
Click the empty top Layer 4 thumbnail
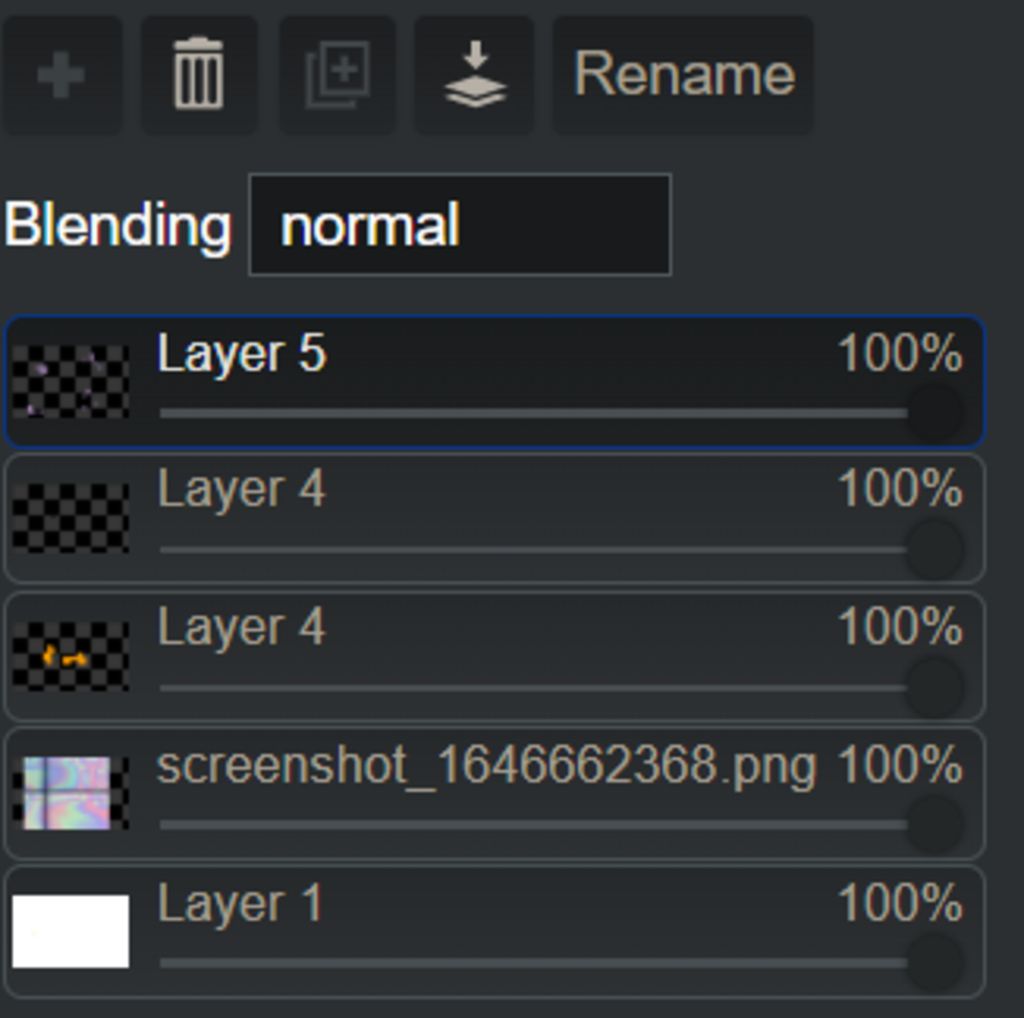click(x=71, y=518)
